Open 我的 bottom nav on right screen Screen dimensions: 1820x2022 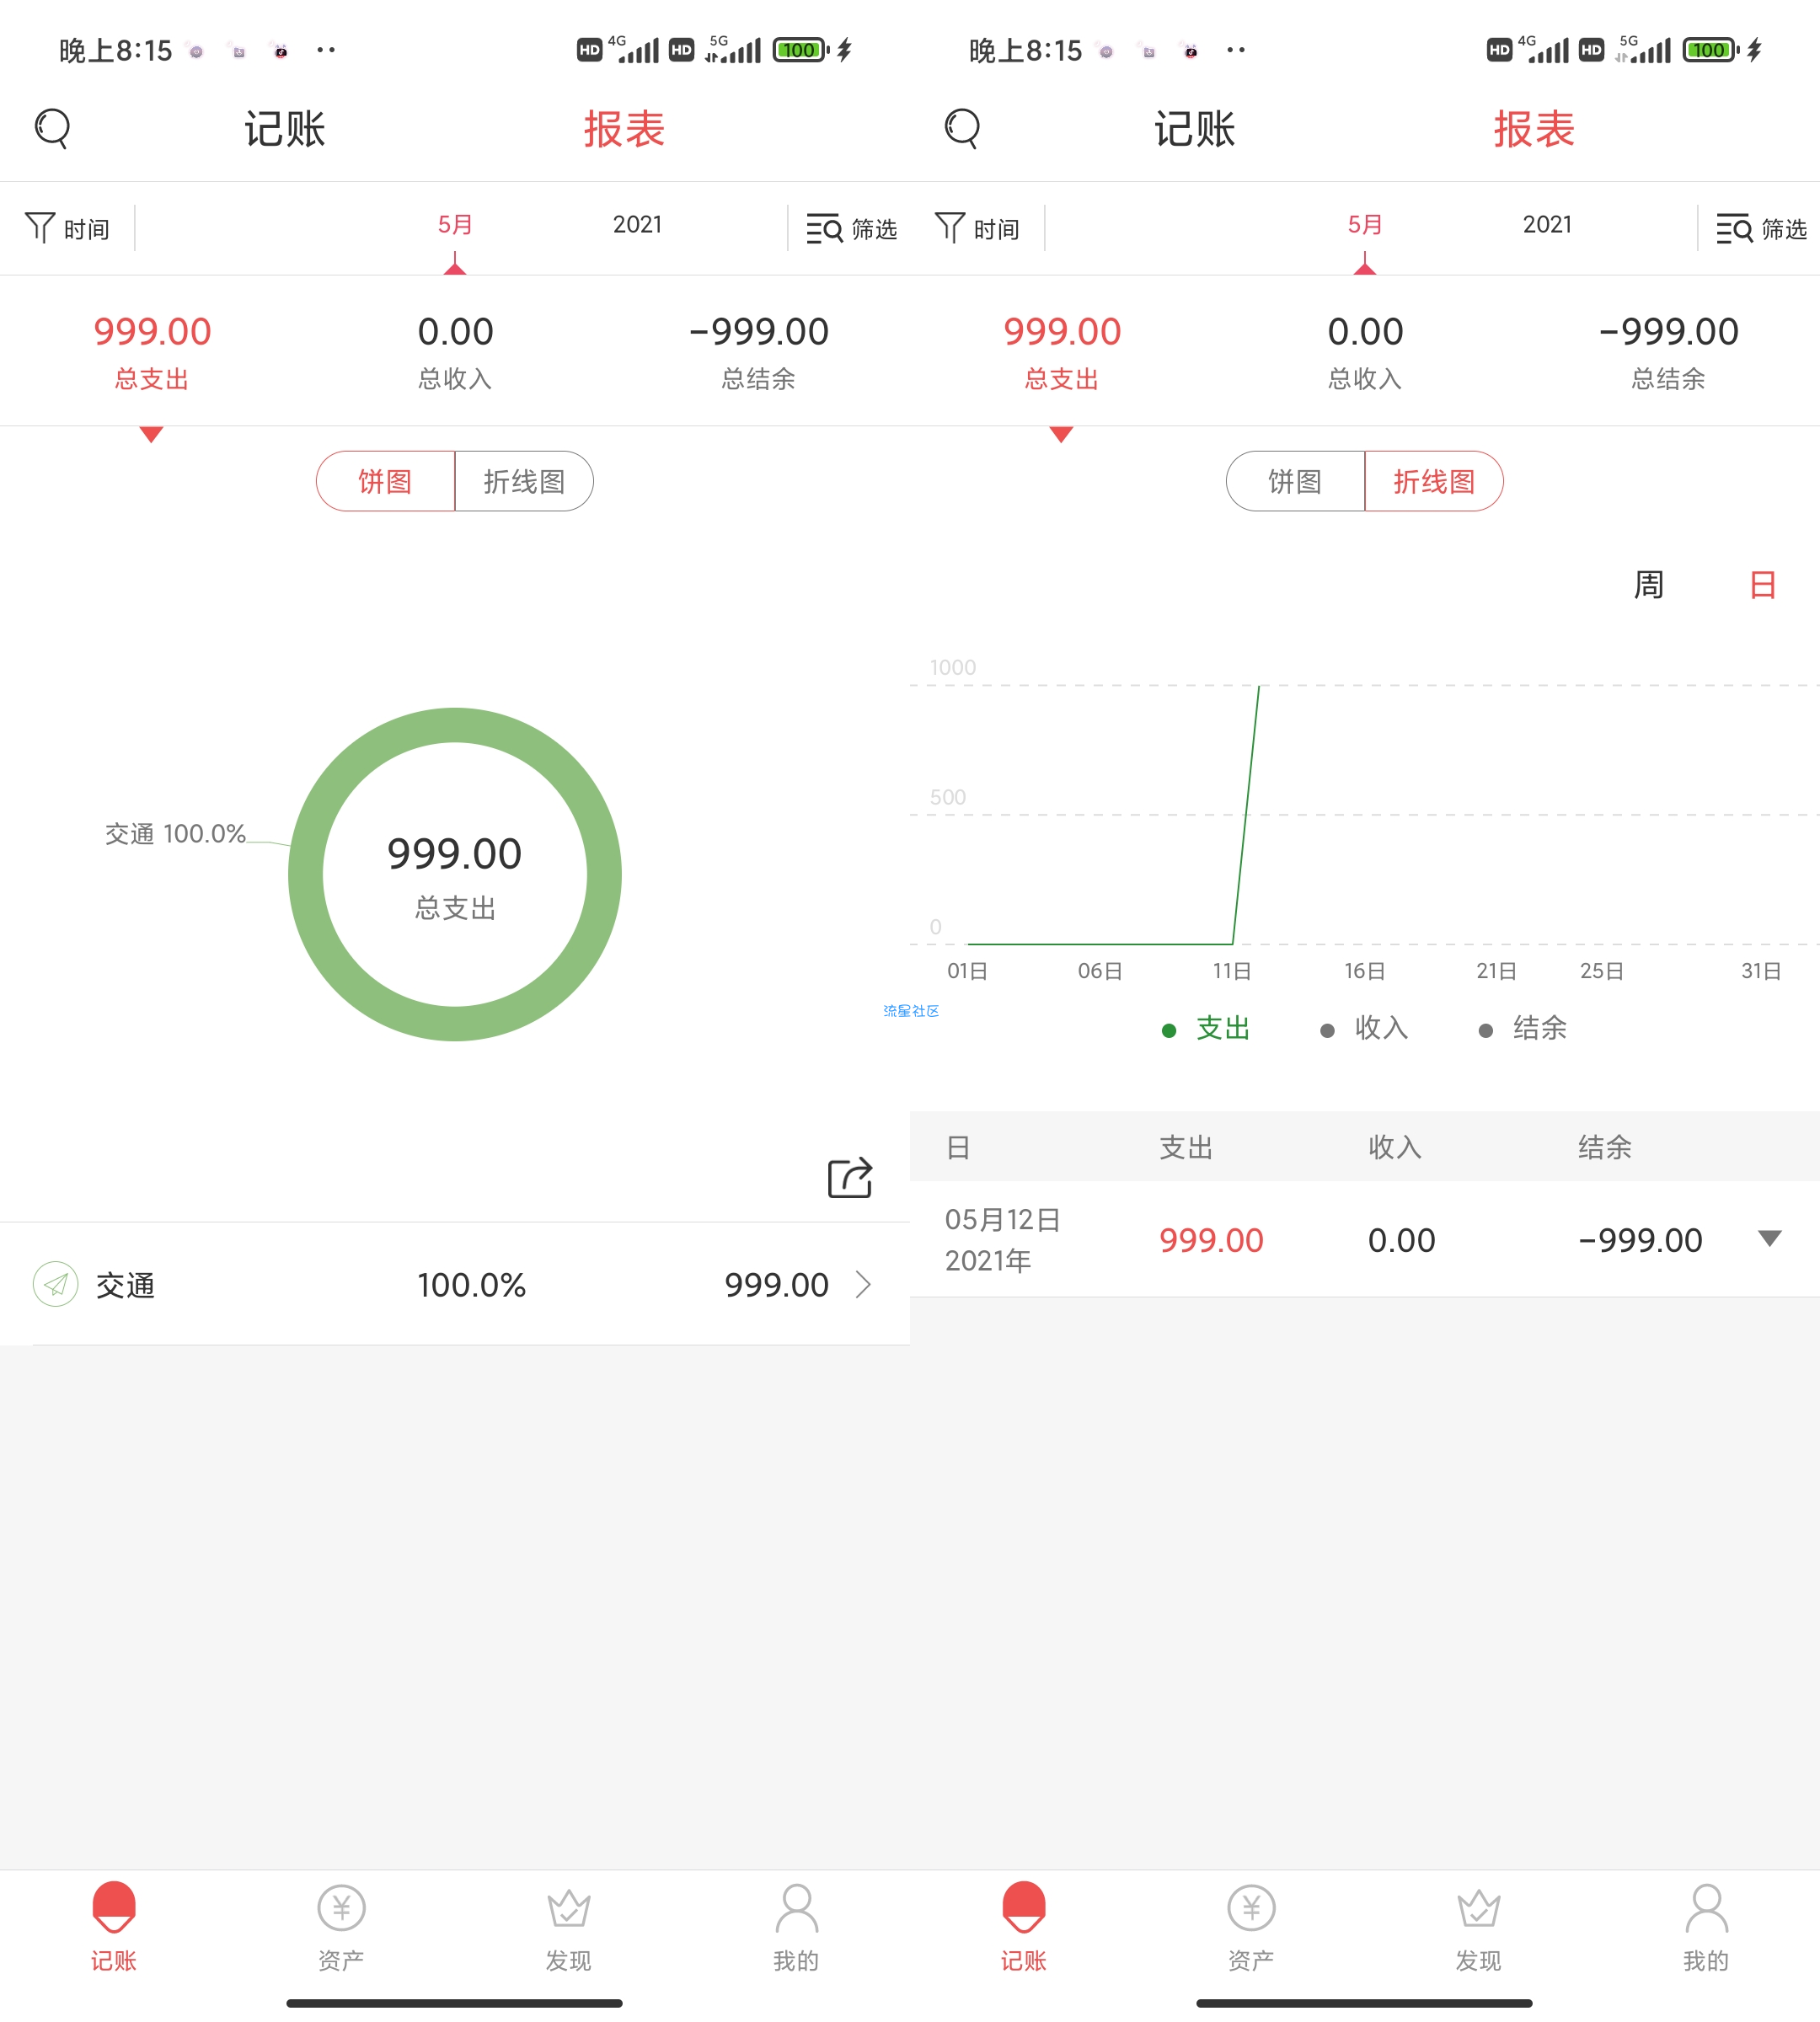(1706, 1926)
